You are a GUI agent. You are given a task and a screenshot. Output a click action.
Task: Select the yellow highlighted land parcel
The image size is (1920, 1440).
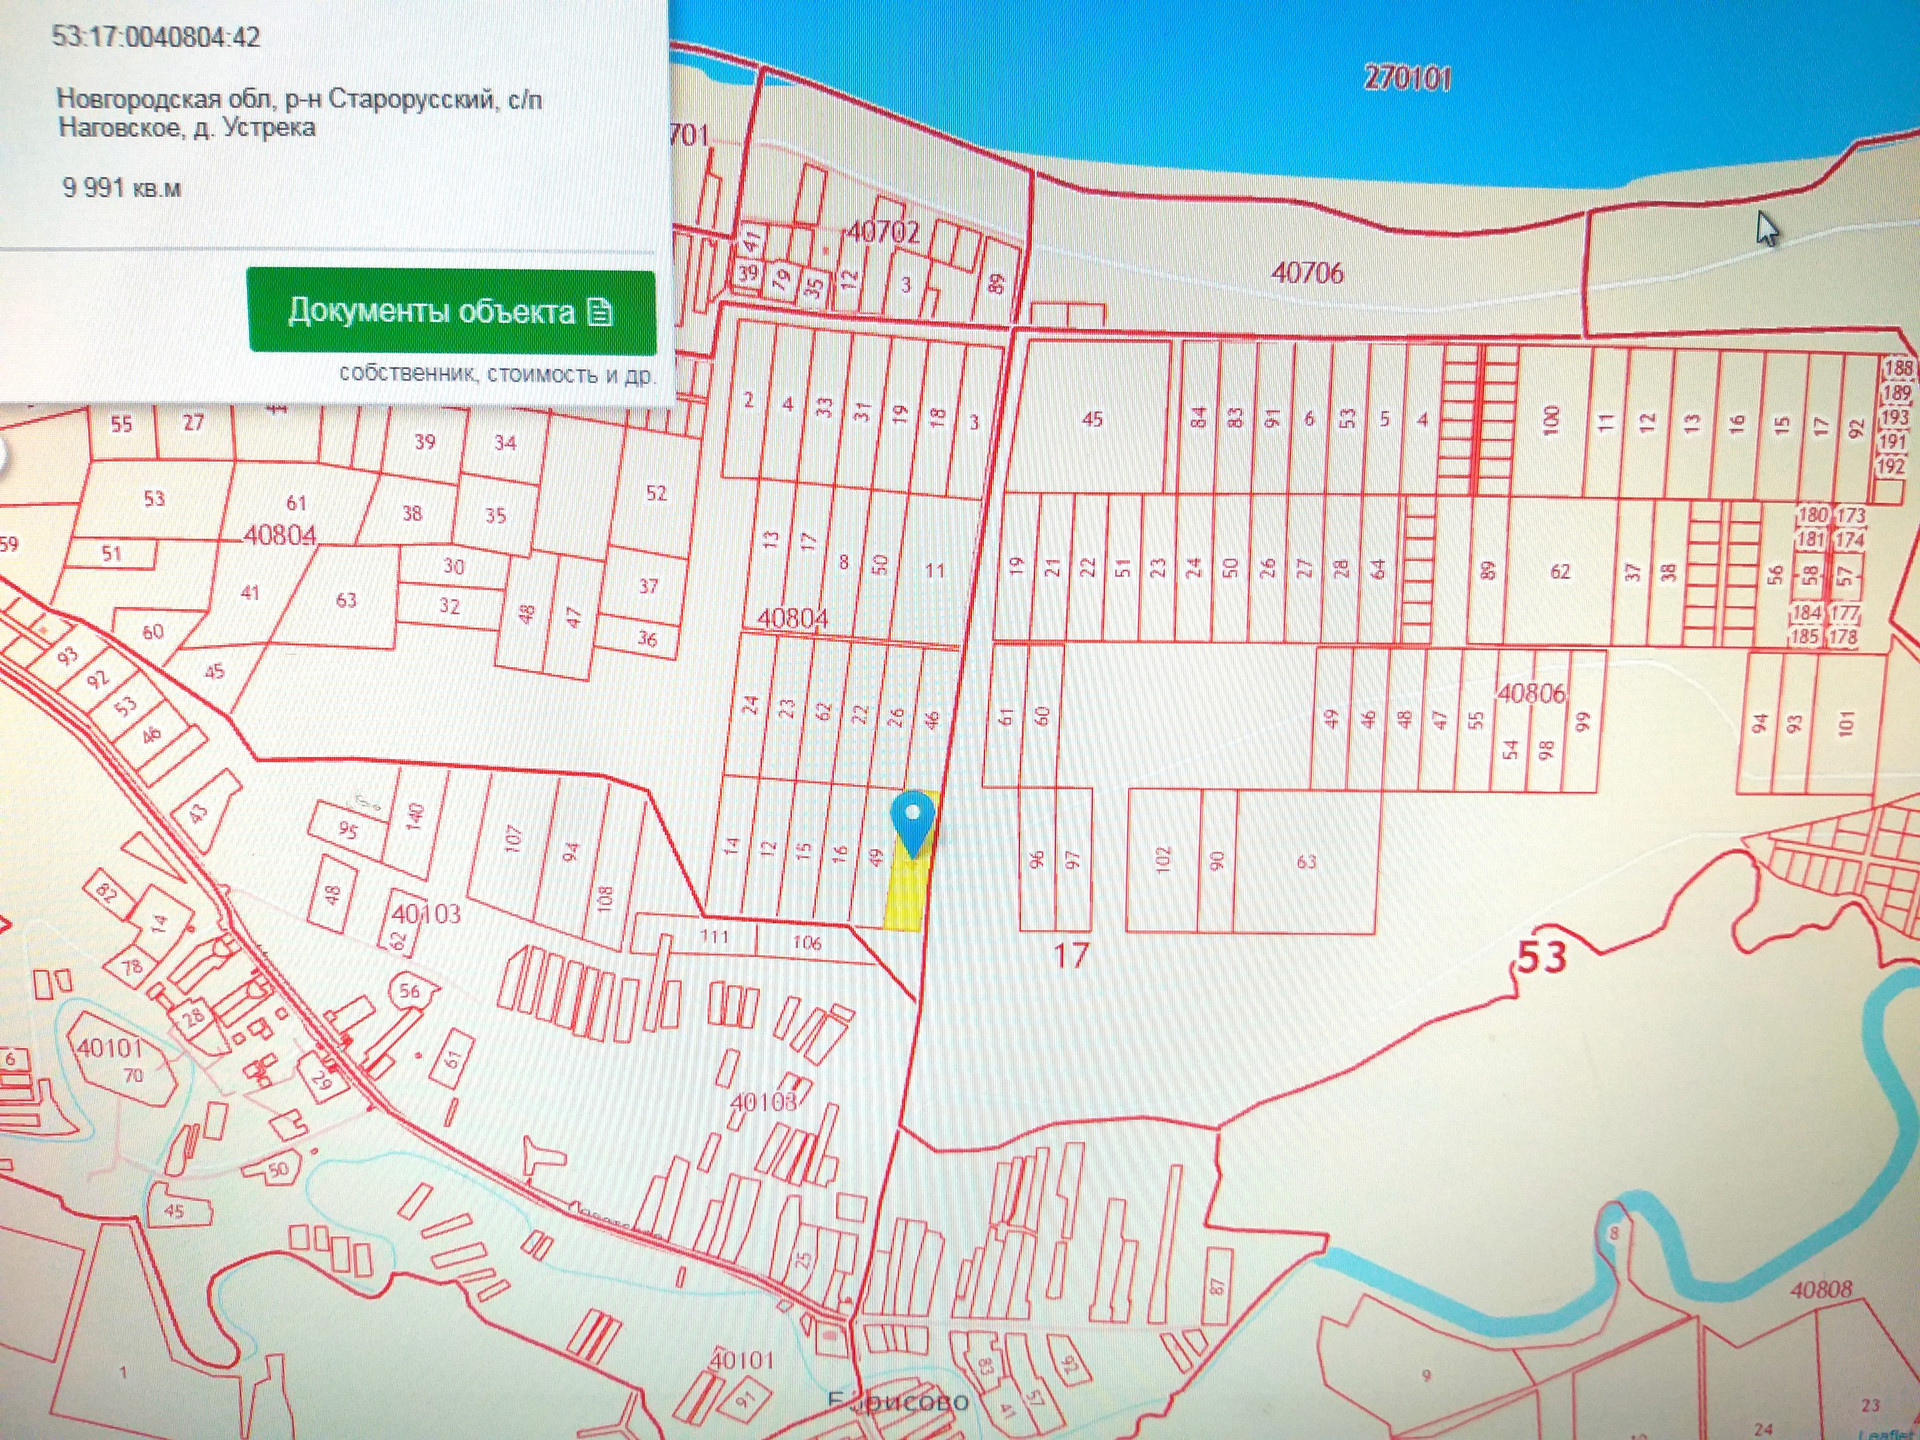[x=903, y=900]
